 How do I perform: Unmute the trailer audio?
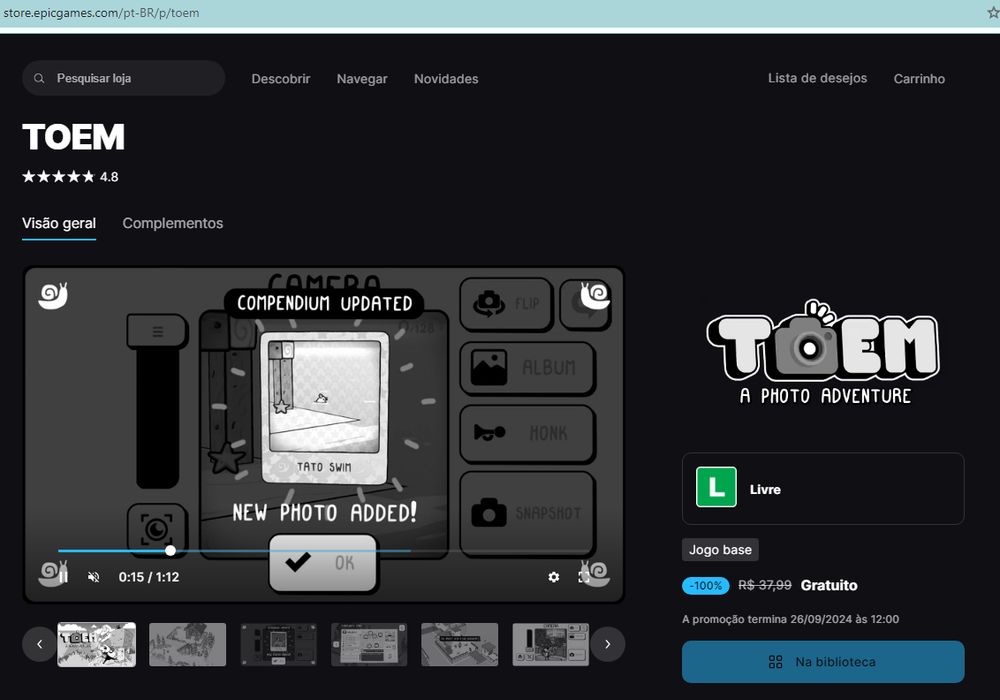pyautogui.click(x=94, y=577)
